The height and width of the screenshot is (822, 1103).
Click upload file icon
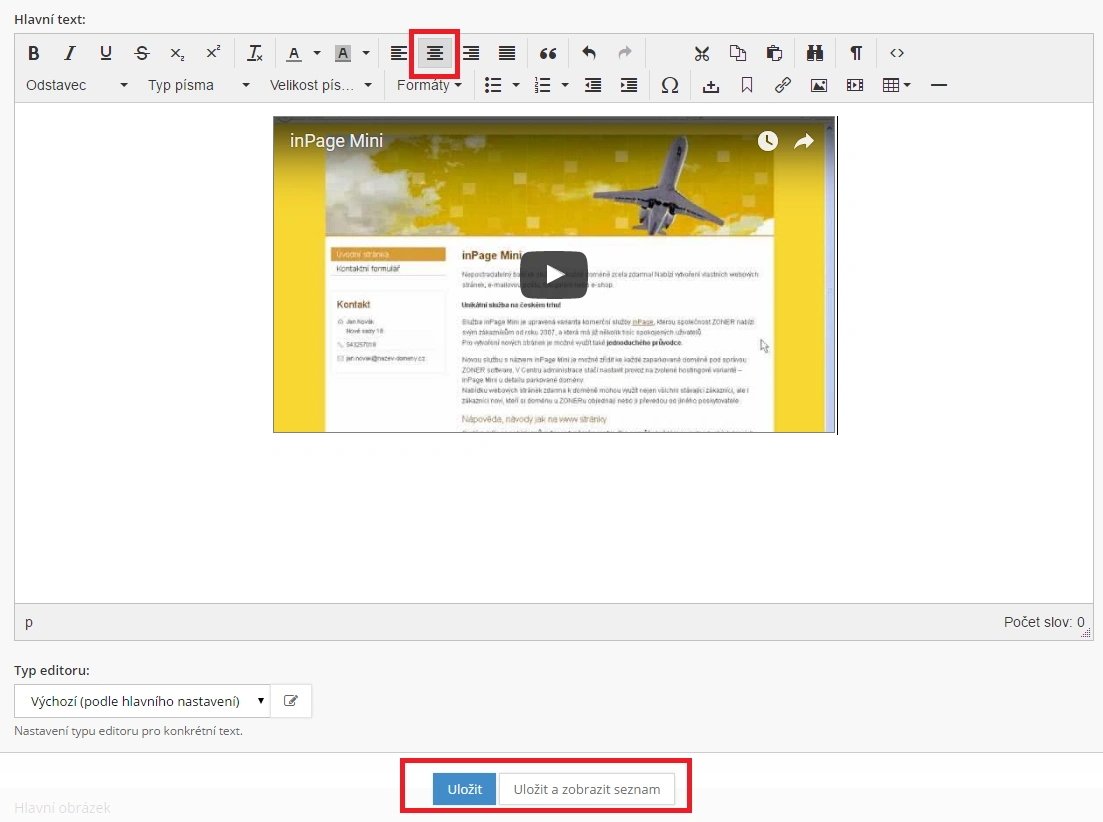tap(711, 85)
